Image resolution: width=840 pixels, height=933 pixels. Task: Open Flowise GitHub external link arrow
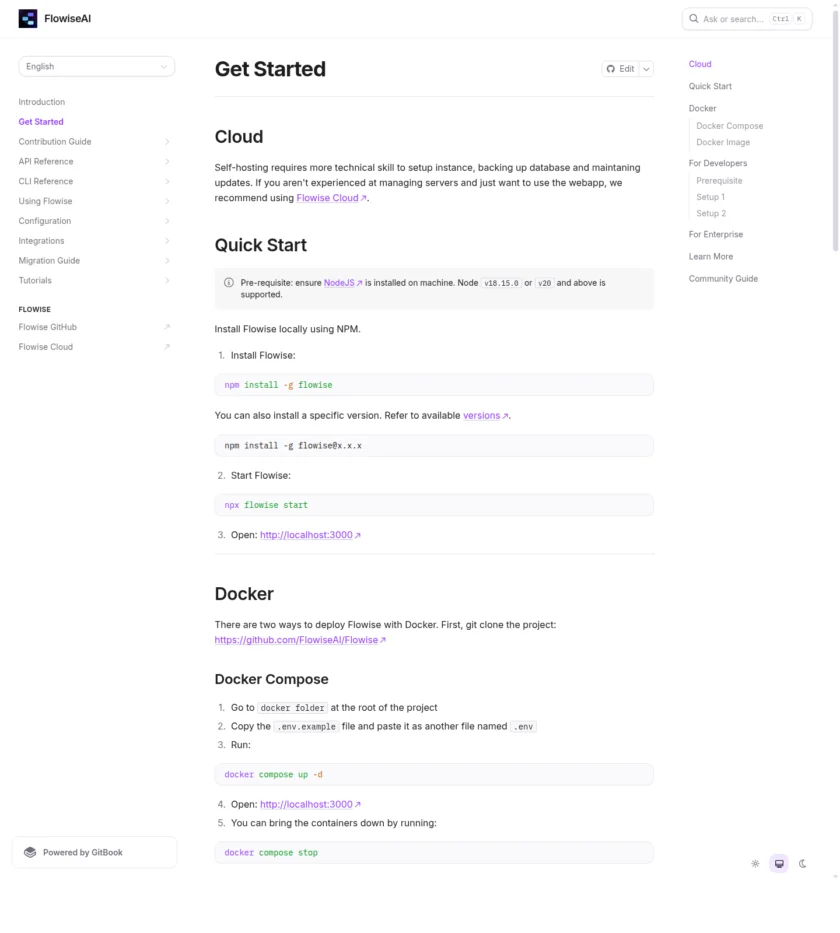(167, 327)
